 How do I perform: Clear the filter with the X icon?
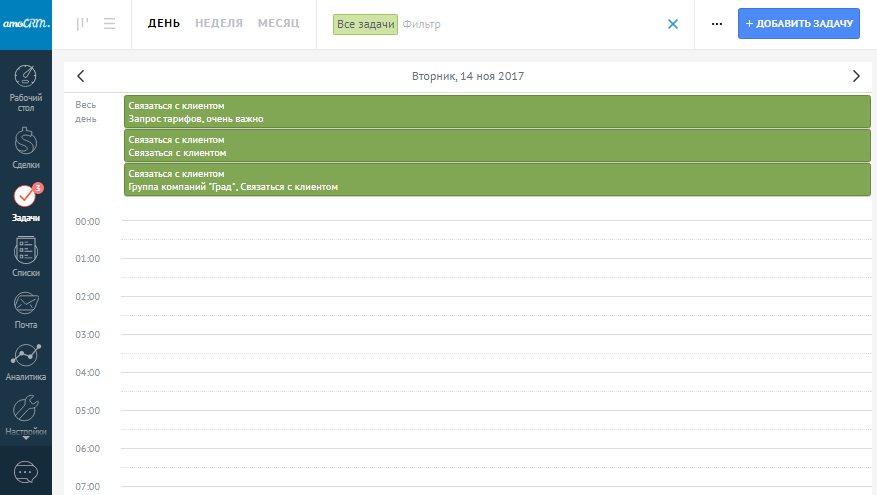pyautogui.click(x=672, y=24)
